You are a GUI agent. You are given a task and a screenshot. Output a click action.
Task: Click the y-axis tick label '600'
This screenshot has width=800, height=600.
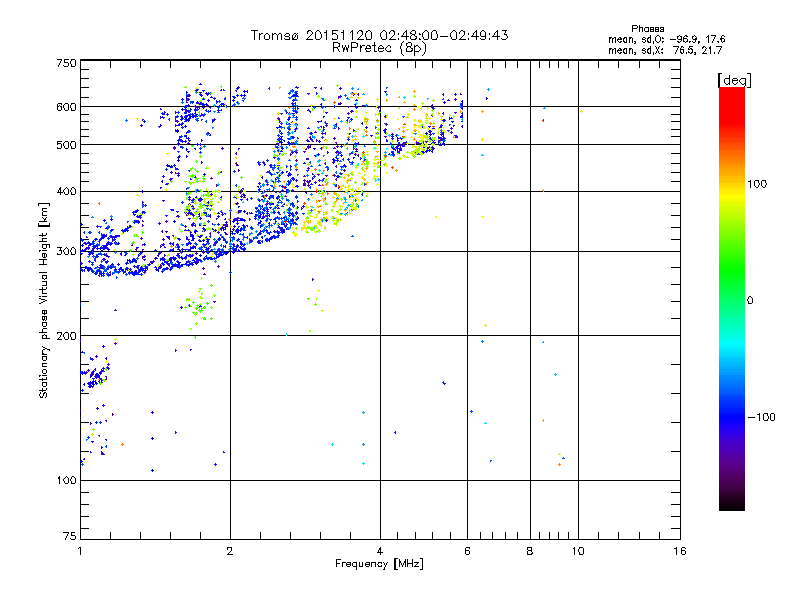[66, 107]
